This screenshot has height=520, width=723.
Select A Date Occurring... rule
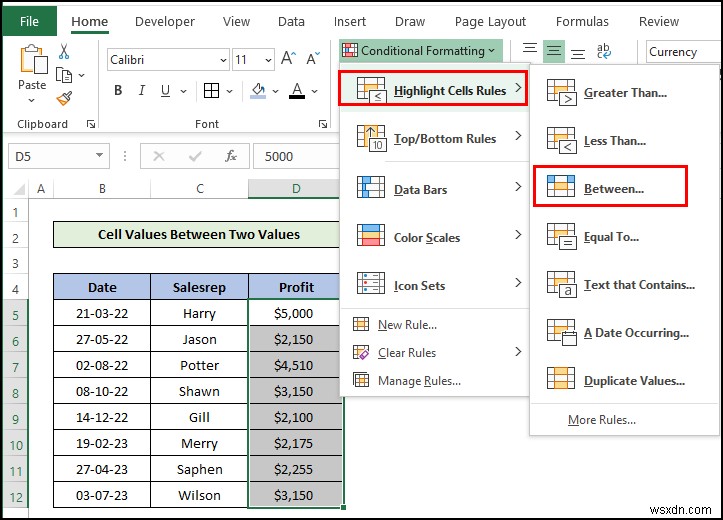coord(624,333)
